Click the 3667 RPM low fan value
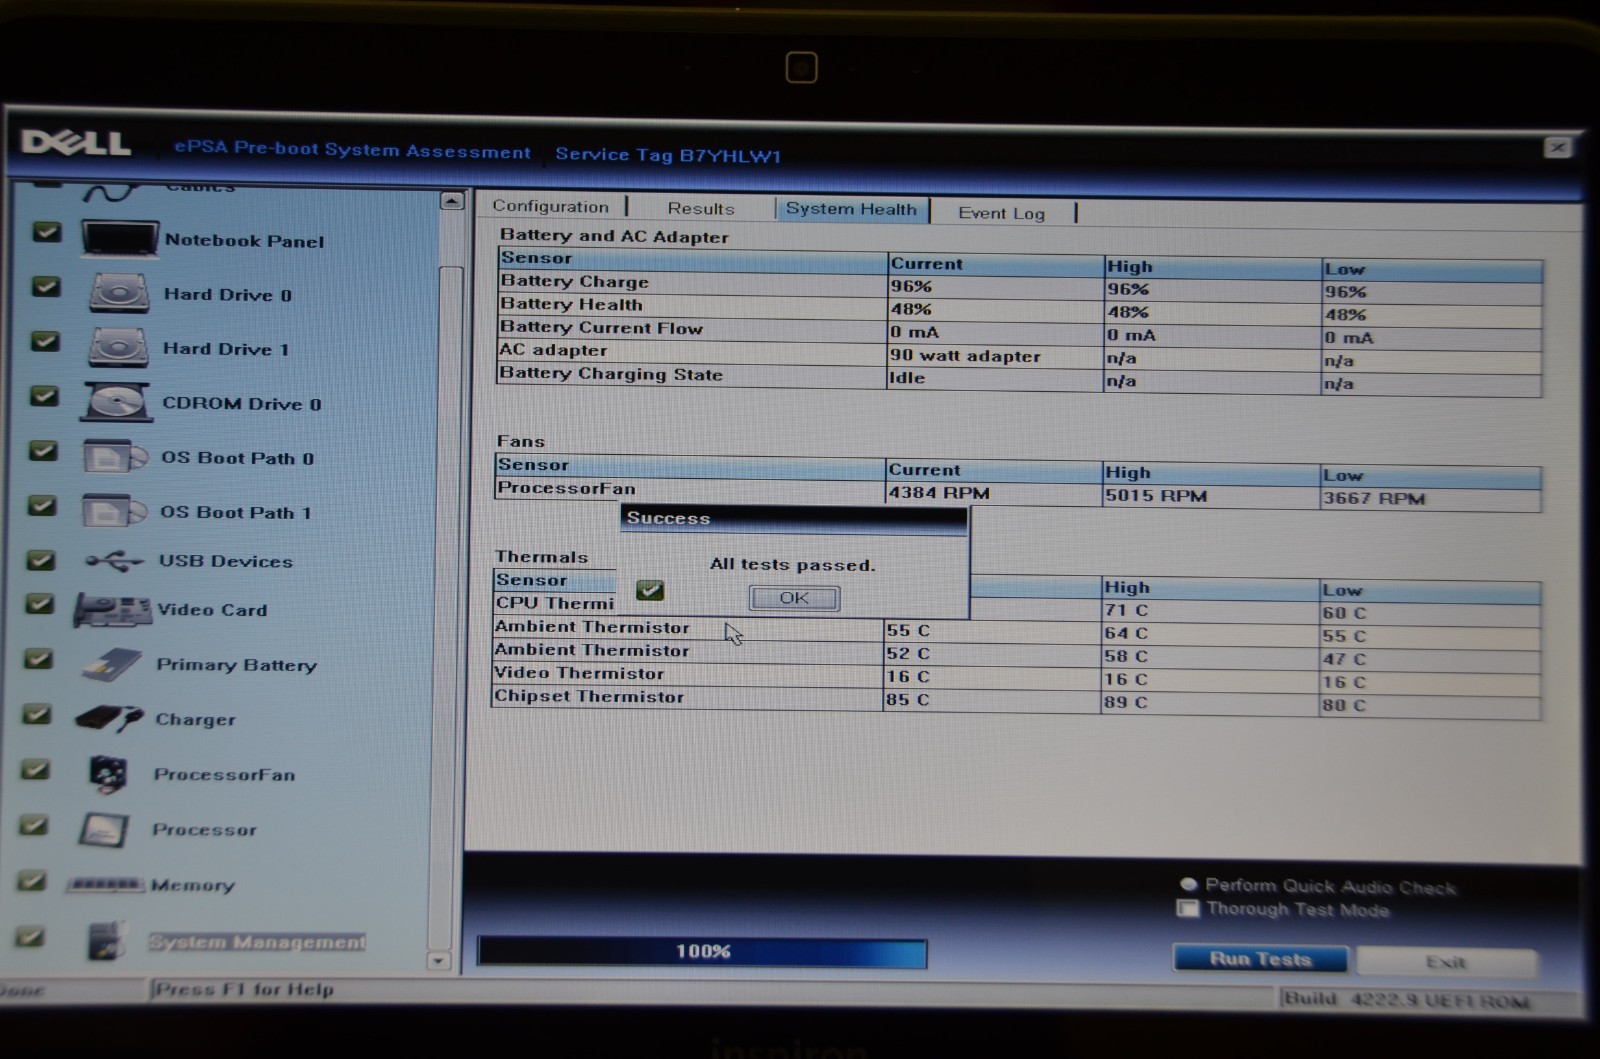1600x1059 pixels. point(1374,497)
